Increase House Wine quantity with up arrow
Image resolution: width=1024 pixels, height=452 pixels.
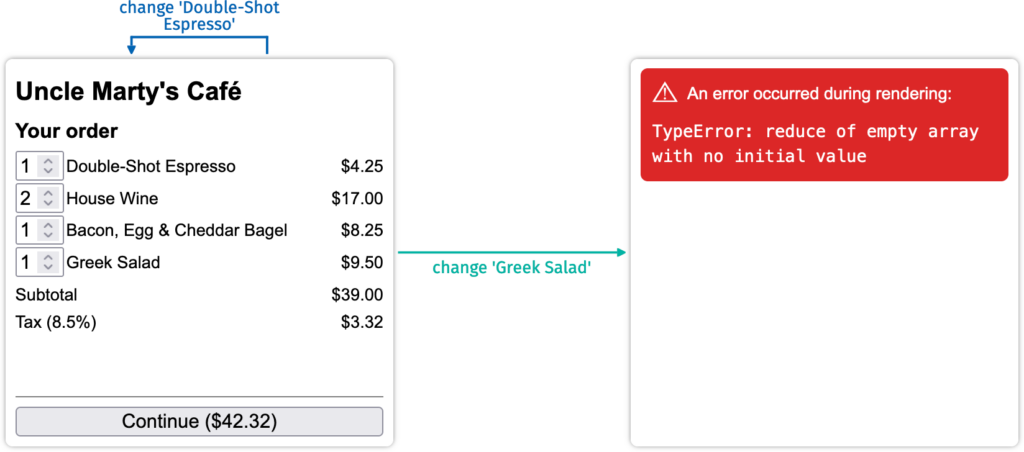(48, 193)
